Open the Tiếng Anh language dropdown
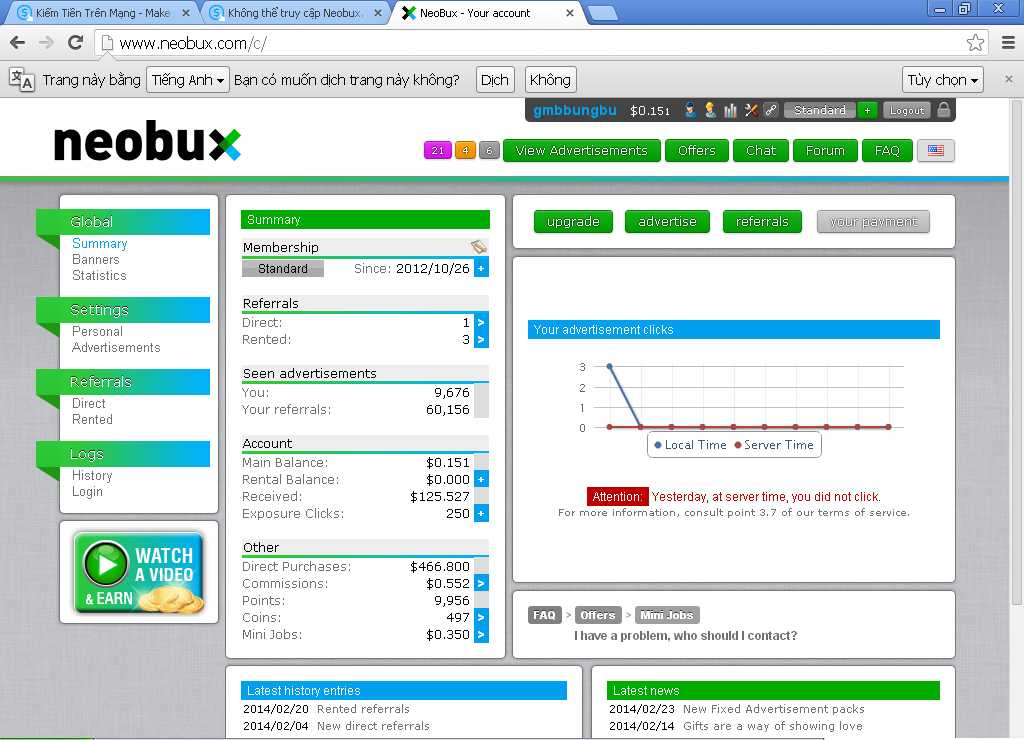 coord(188,80)
